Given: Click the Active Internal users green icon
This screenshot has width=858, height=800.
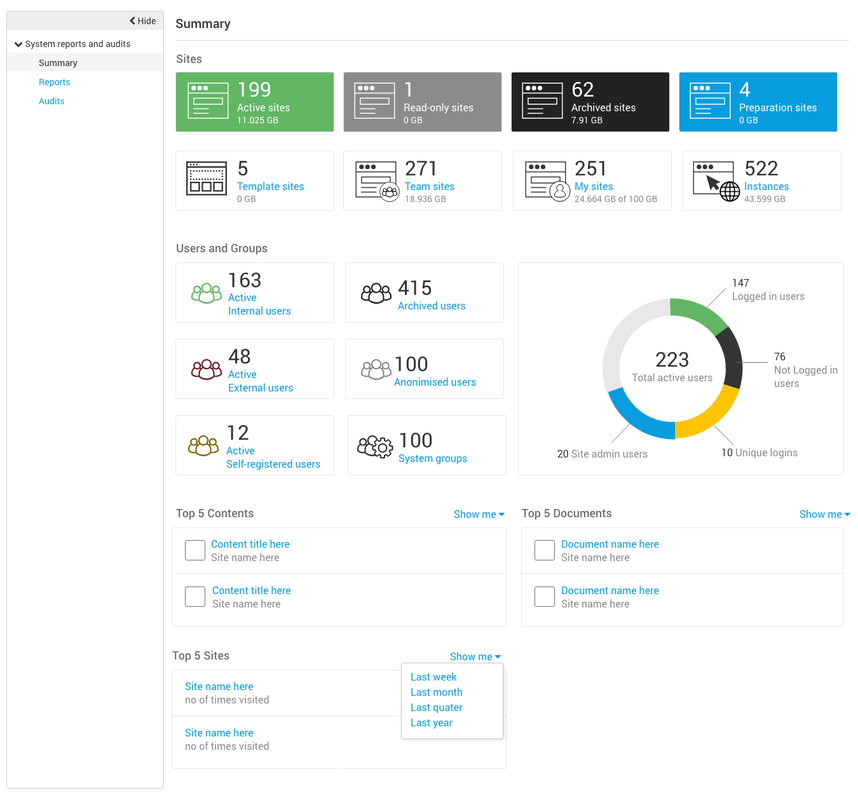Looking at the screenshot, I should [x=206, y=293].
